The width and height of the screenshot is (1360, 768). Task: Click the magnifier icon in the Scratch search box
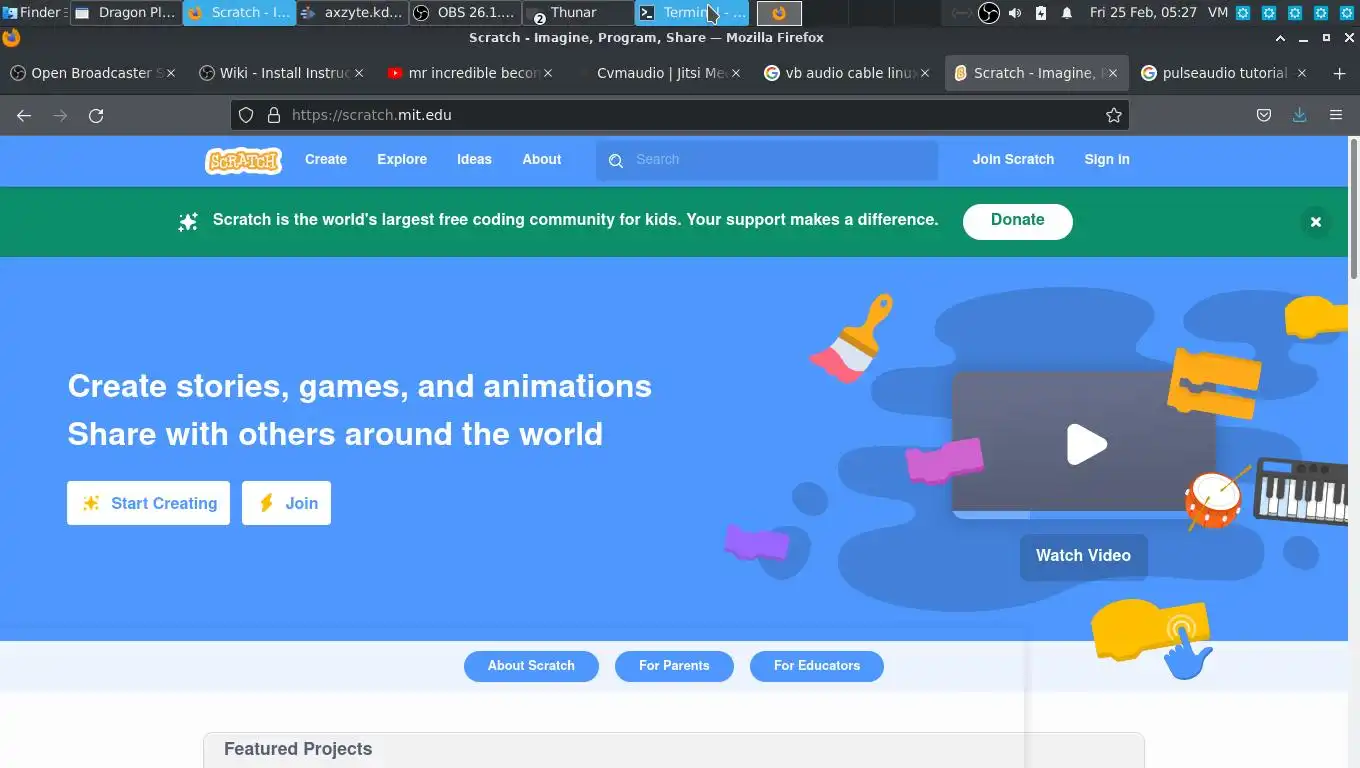pyautogui.click(x=616, y=160)
